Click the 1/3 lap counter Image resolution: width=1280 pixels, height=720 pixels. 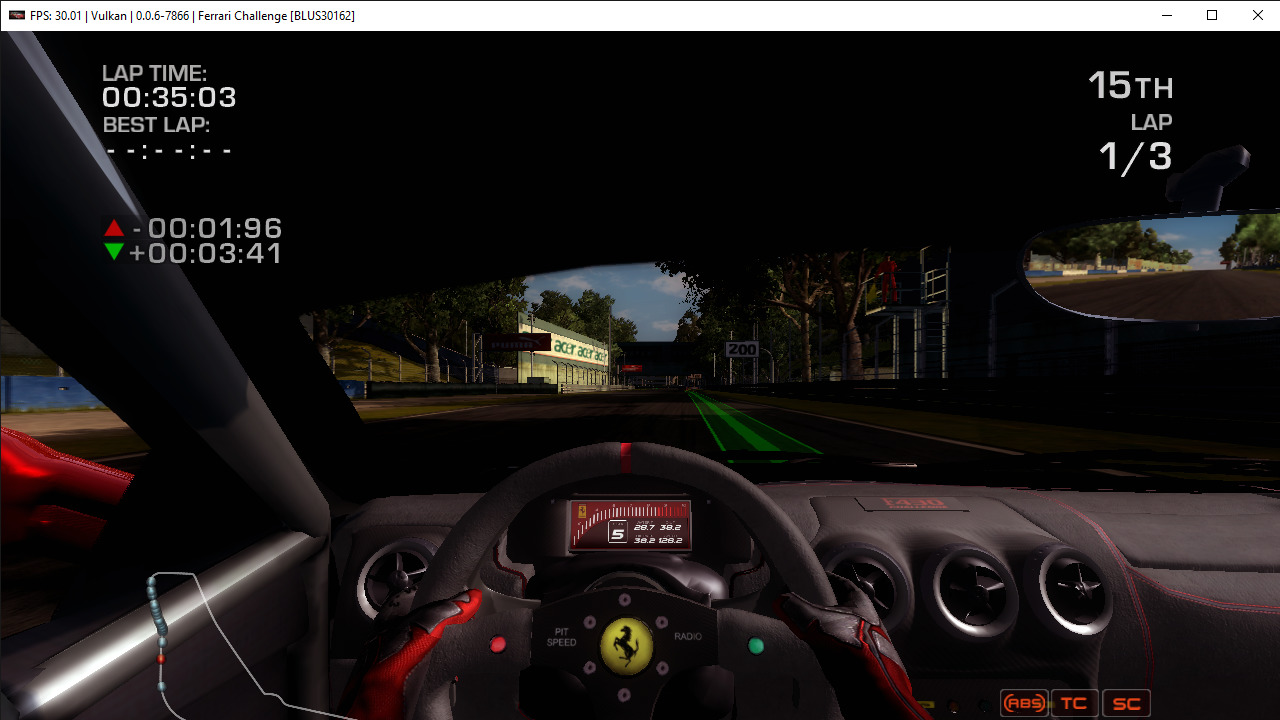pyautogui.click(x=1135, y=157)
